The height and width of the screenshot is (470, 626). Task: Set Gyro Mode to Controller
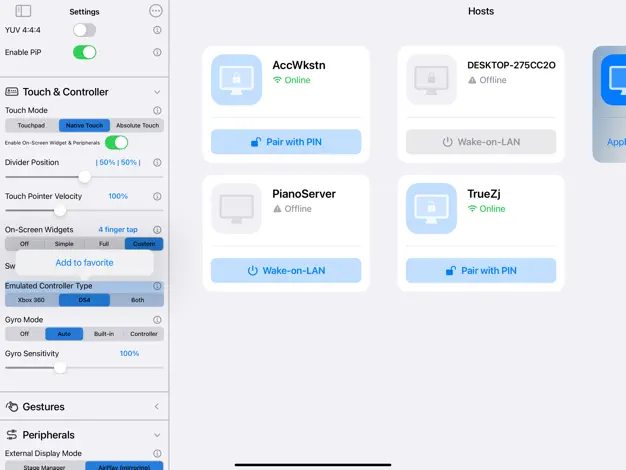click(x=144, y=334)
